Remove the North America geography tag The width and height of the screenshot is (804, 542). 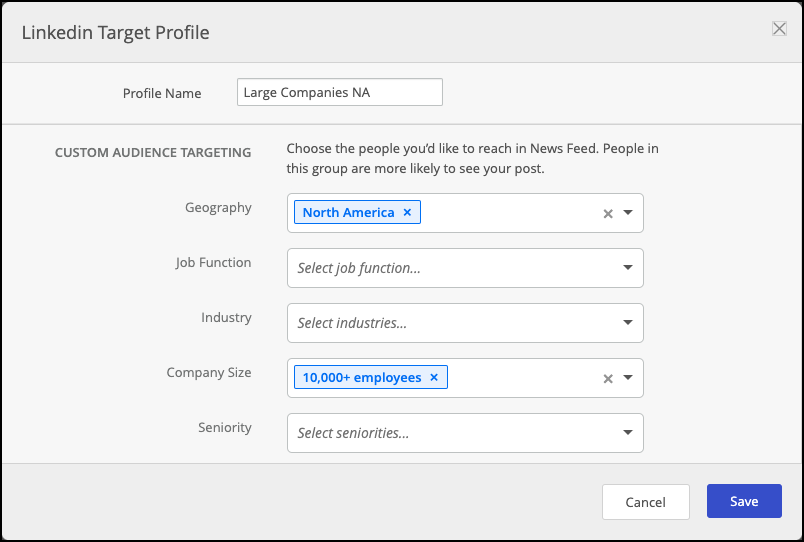407,212
